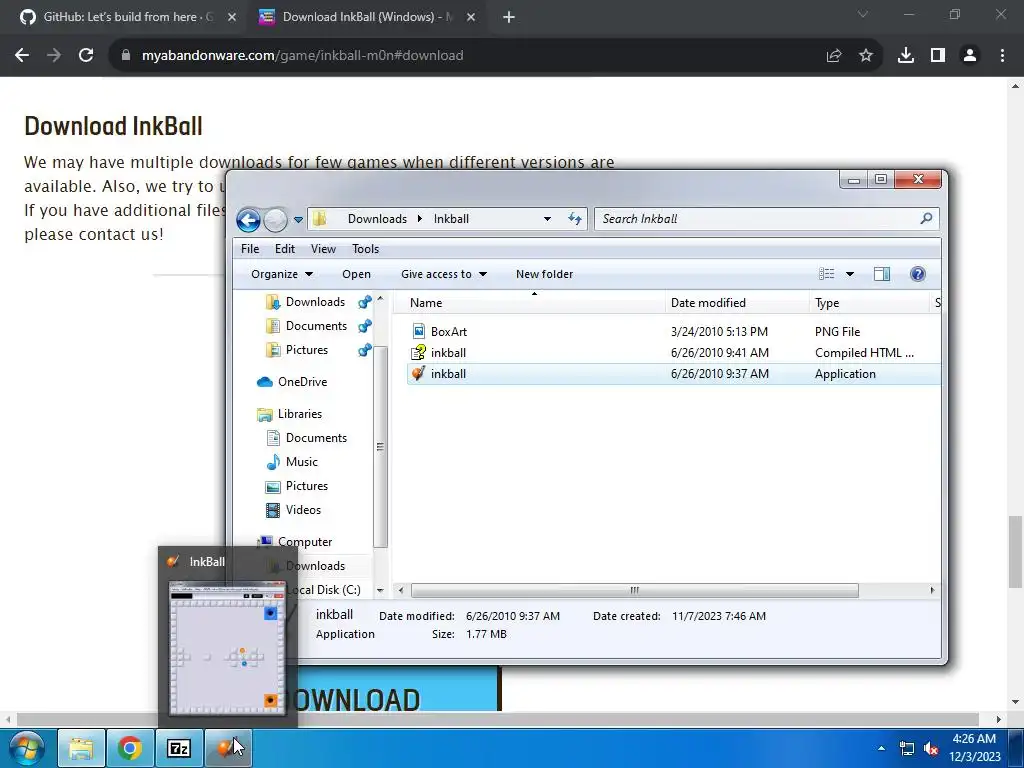Open the Chrome three-dot menu

(x=1002, y=56)
